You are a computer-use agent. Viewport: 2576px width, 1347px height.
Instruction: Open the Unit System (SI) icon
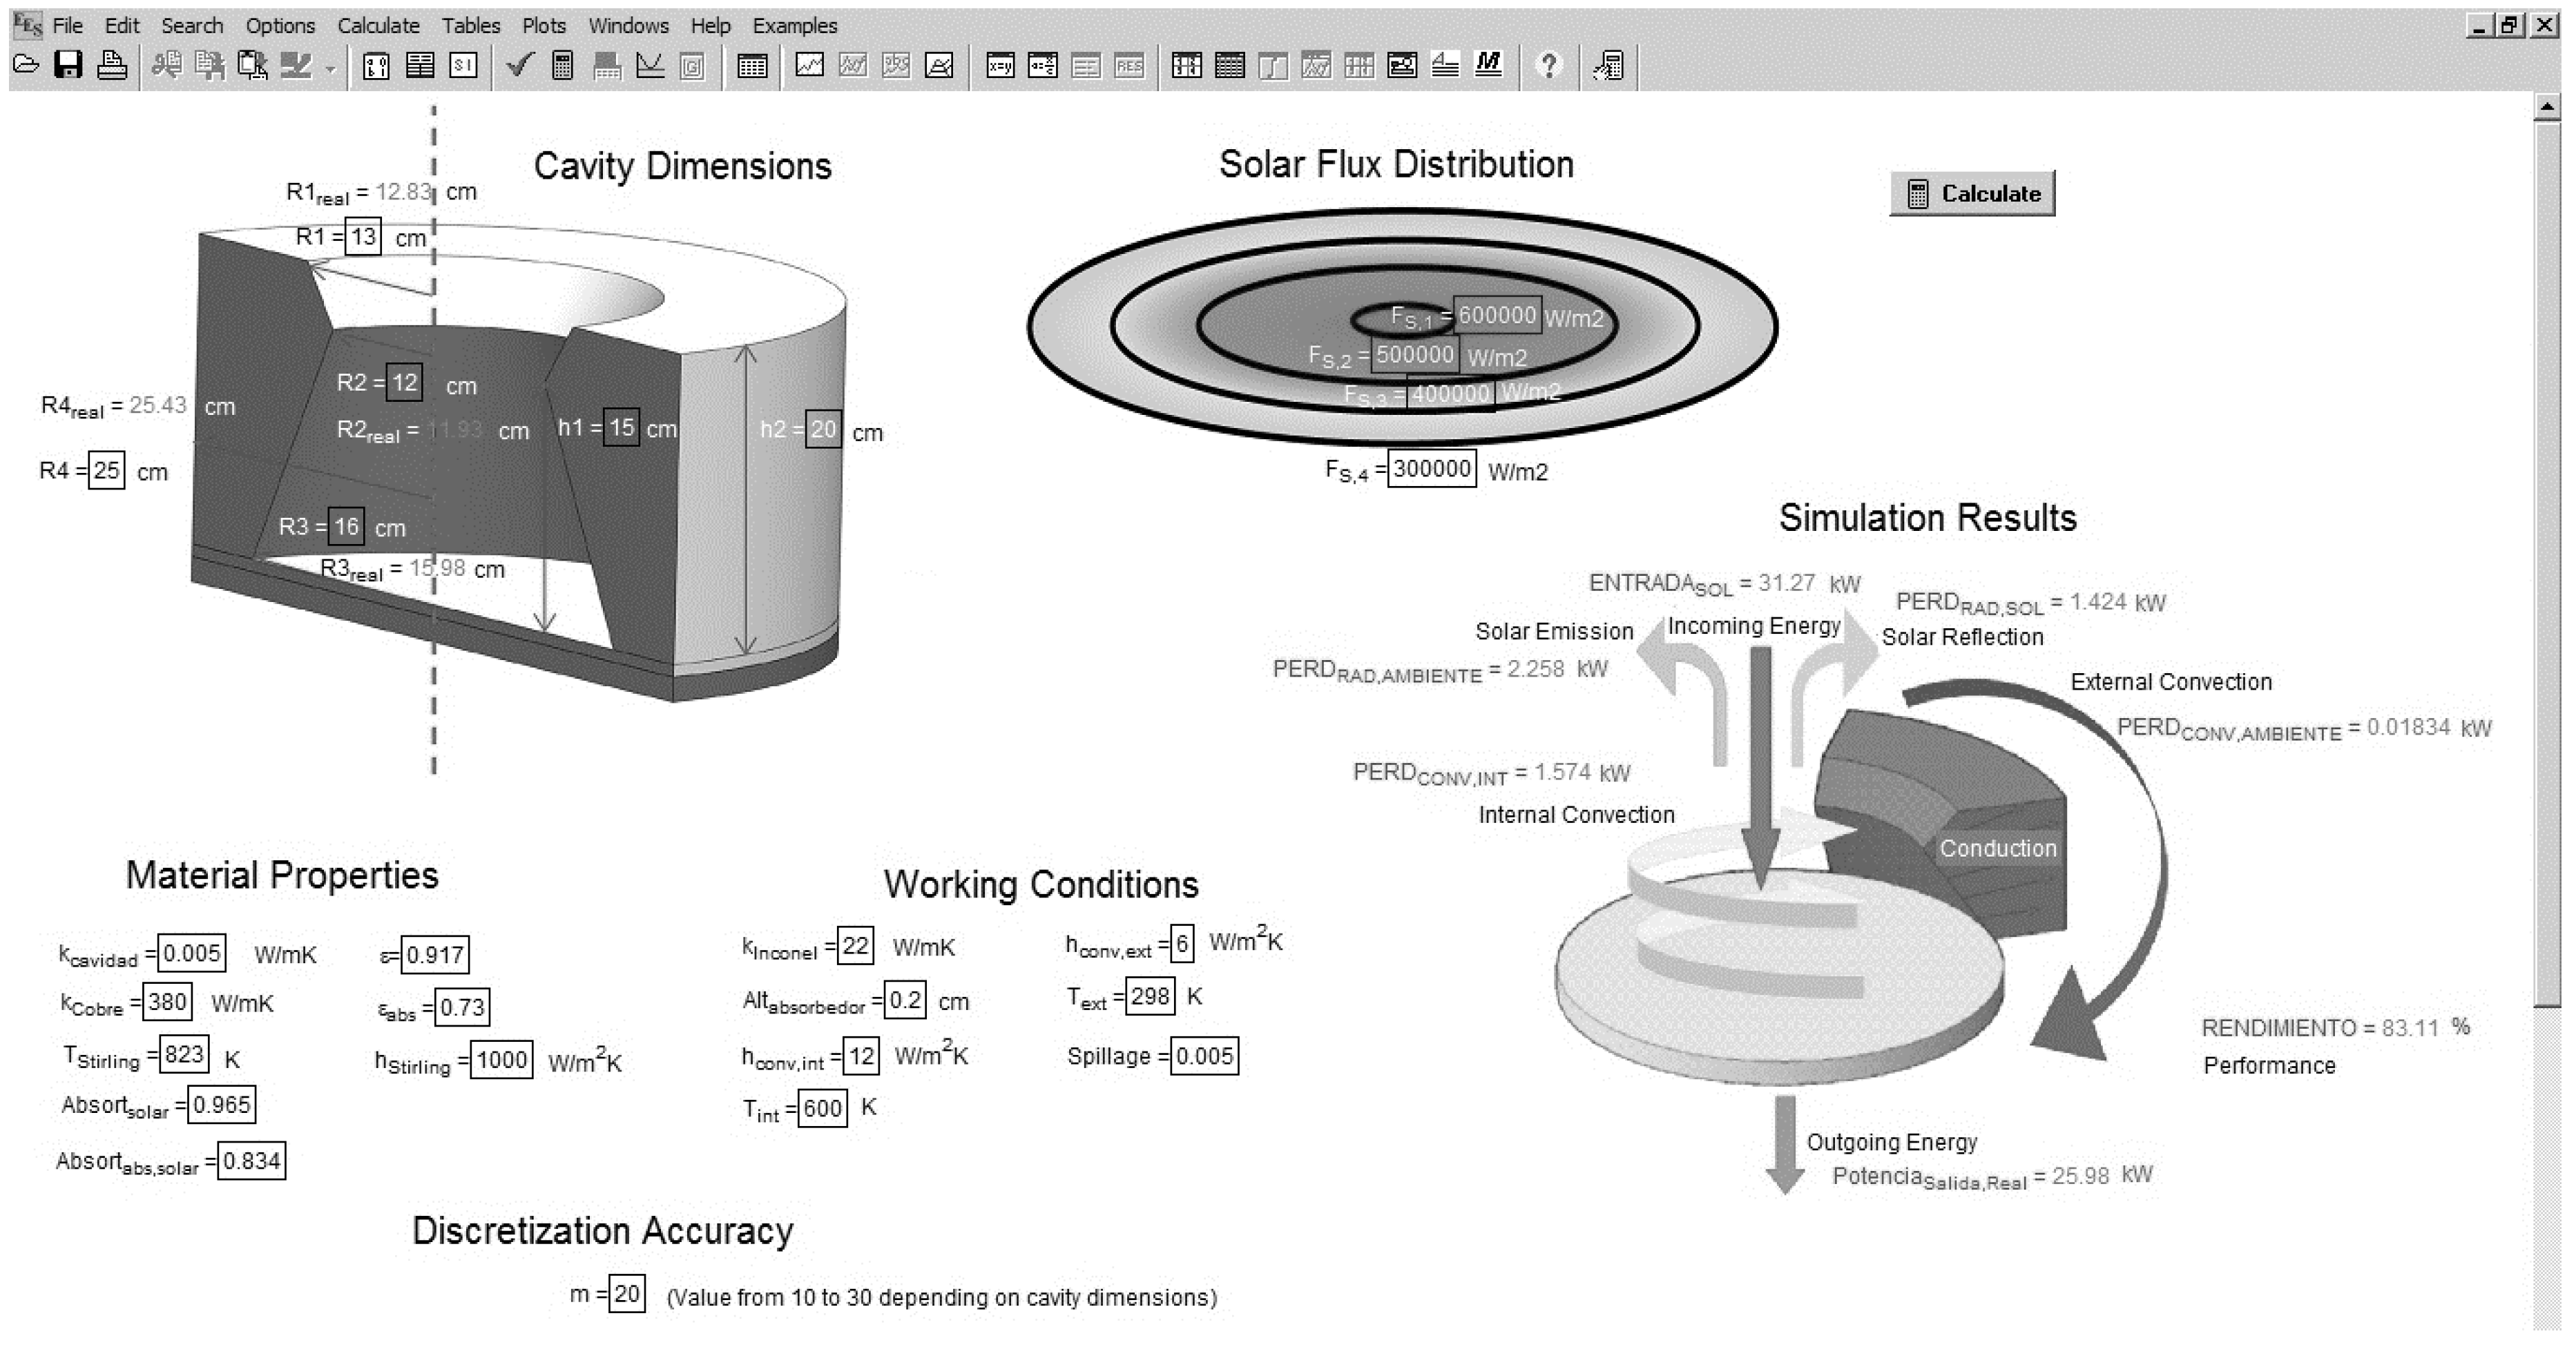463,66
